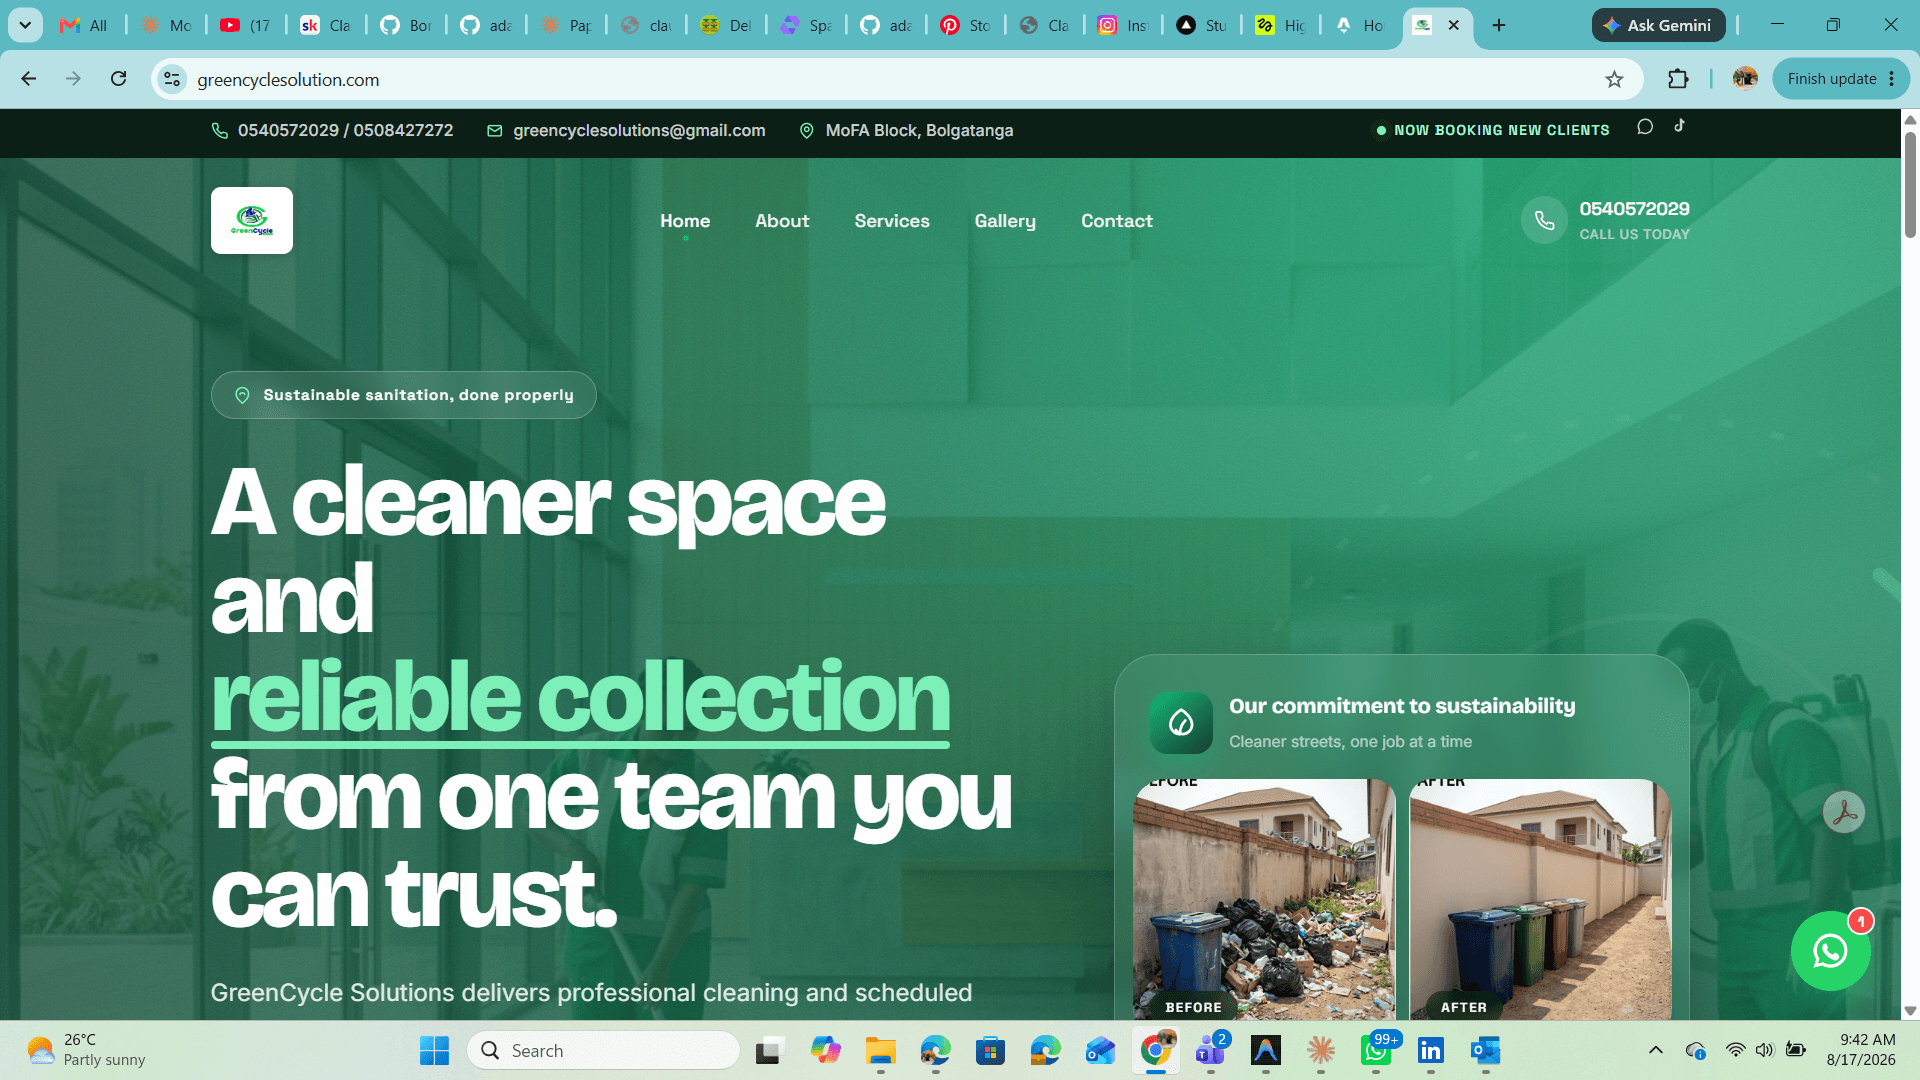1920x1080 pixels.
Task: Click the WhatsApp outline icon in top bar
Action: pyautogui.click(x=1645, y=126)
